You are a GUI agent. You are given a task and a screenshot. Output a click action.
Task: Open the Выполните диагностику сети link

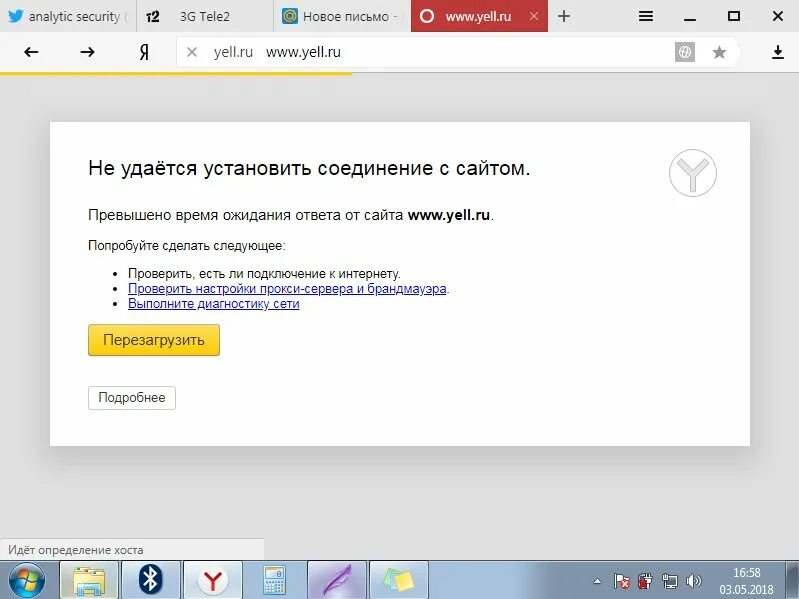(214, 304)
